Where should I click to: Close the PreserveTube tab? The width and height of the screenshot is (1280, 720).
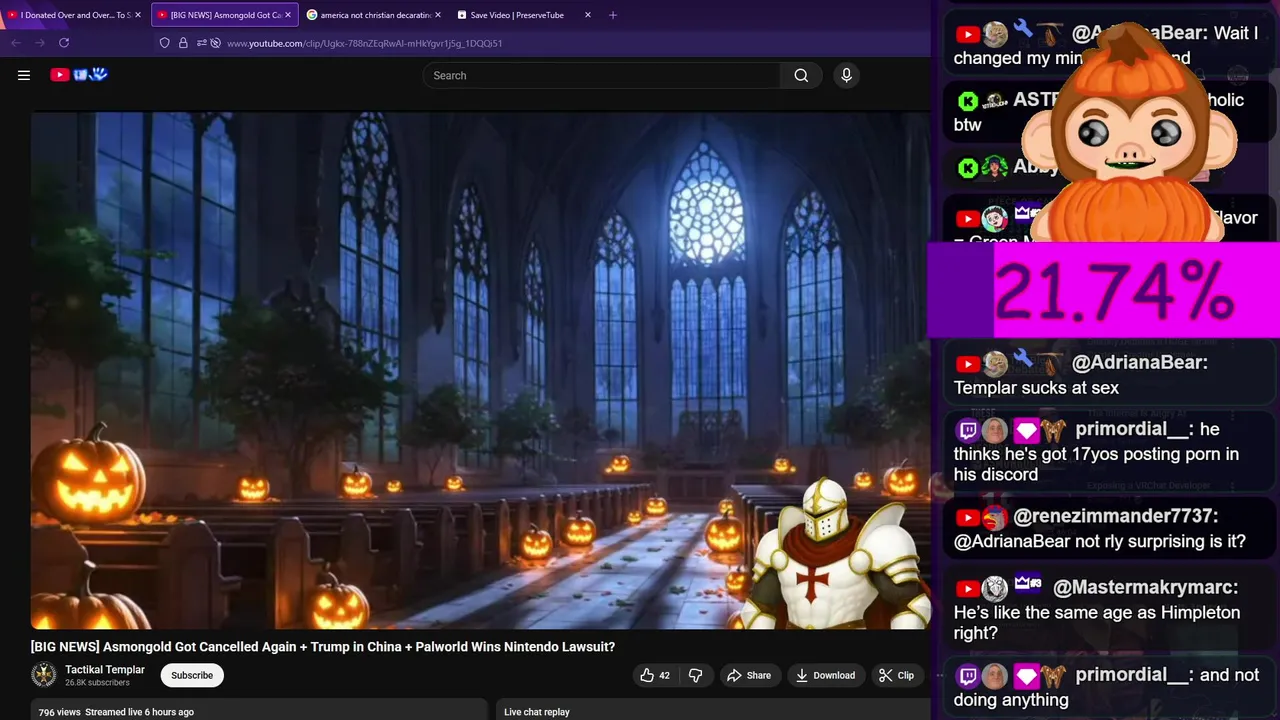(588, 15)
